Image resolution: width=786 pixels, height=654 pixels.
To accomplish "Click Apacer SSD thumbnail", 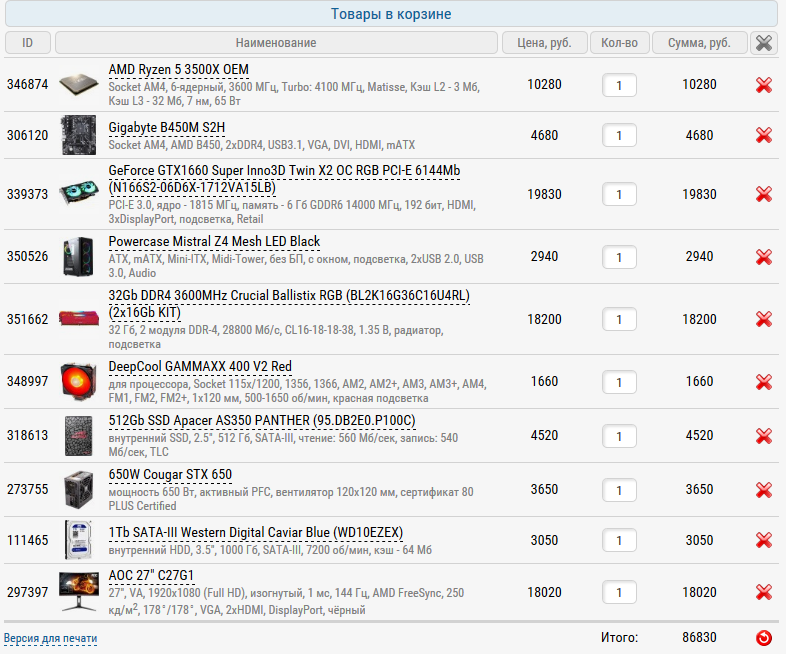I will click(79, 435).
